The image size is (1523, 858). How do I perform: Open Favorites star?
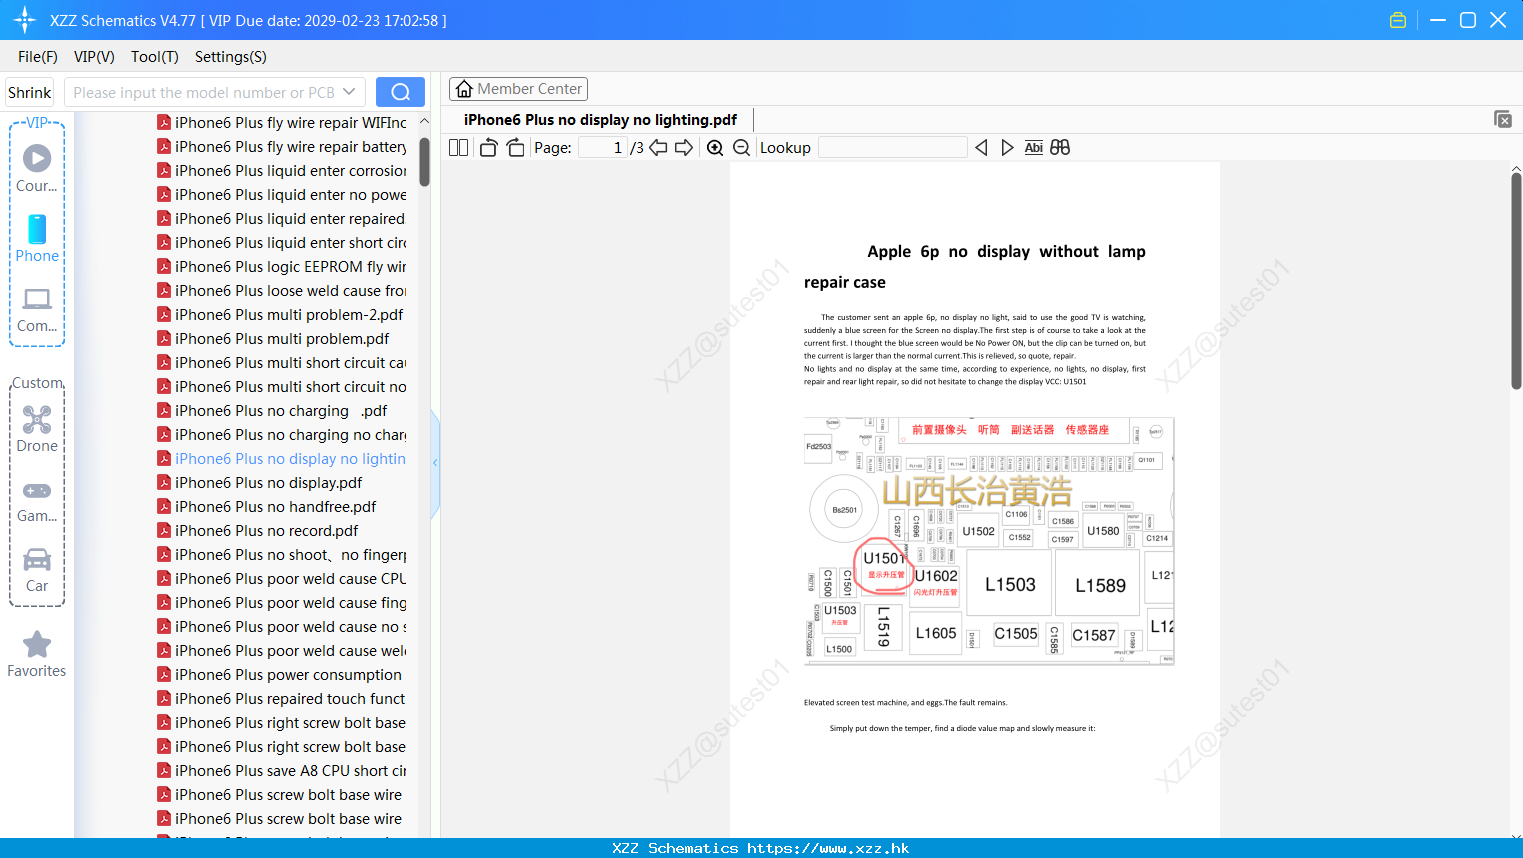click(37, 655)
